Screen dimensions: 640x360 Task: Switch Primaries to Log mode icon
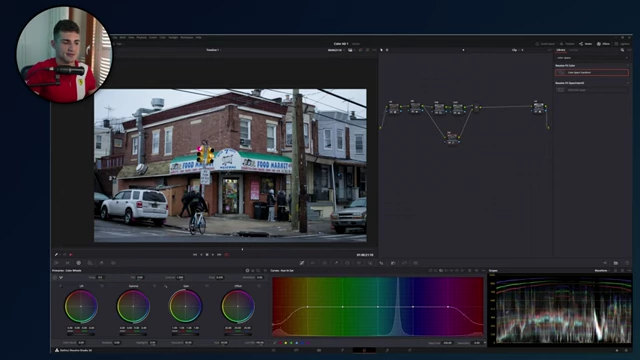coord(258,271)
